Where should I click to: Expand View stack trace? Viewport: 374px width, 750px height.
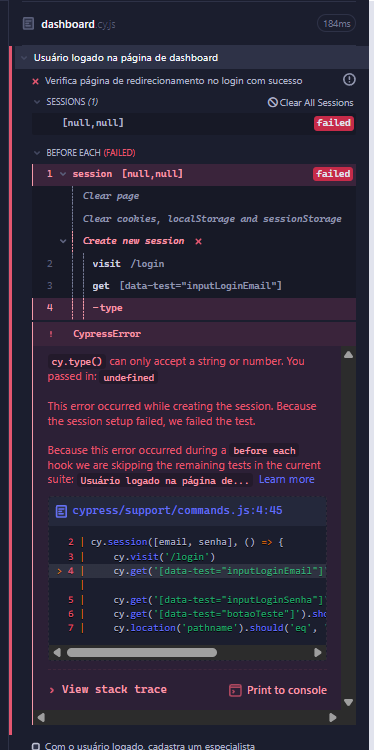click(108, 689)
